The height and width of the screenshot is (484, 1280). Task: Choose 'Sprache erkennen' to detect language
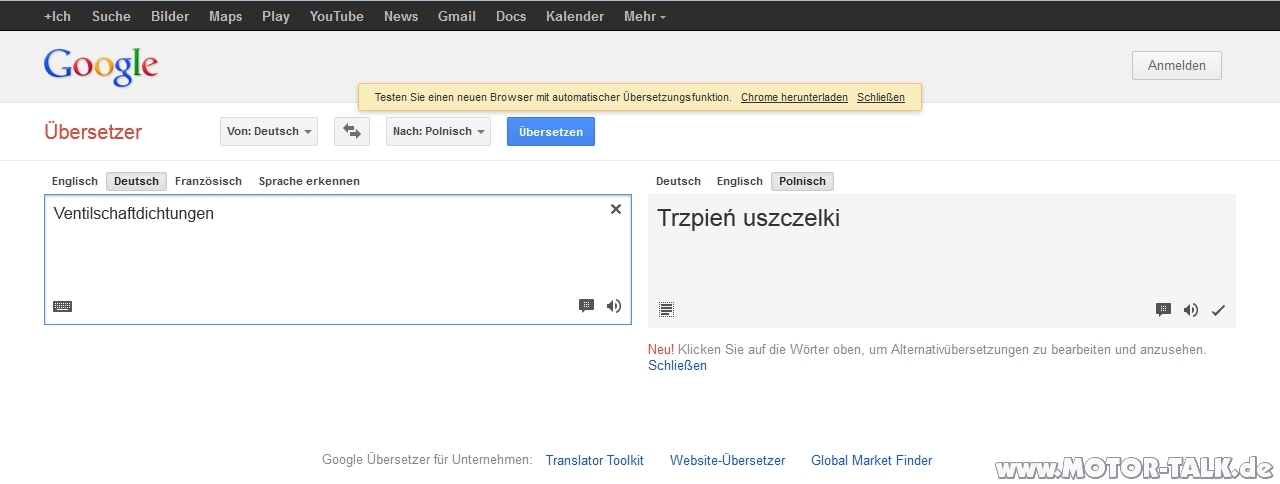pyautogui.click(x=309, y=181)
